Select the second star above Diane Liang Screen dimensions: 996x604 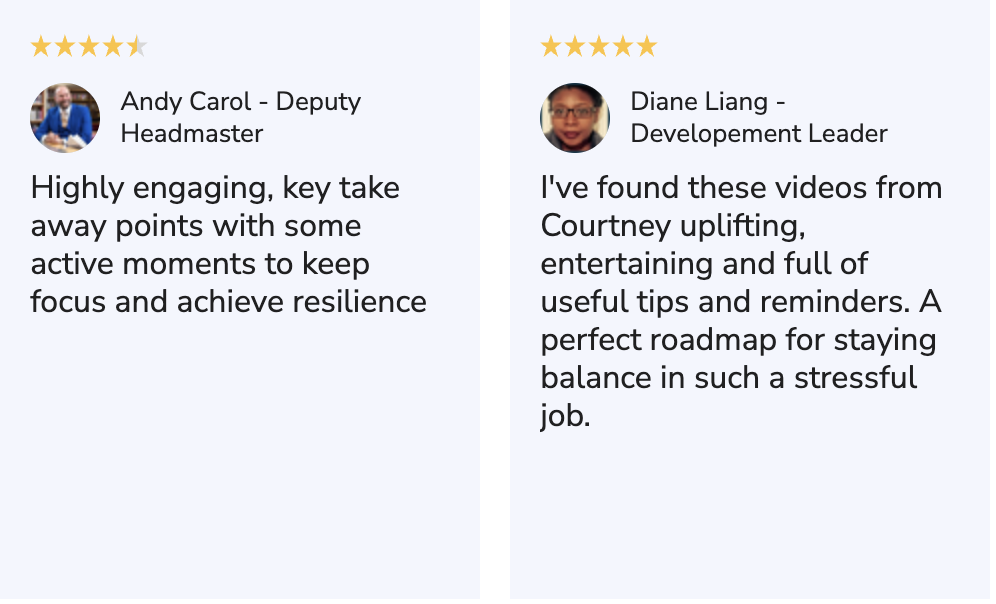point(575,46)
